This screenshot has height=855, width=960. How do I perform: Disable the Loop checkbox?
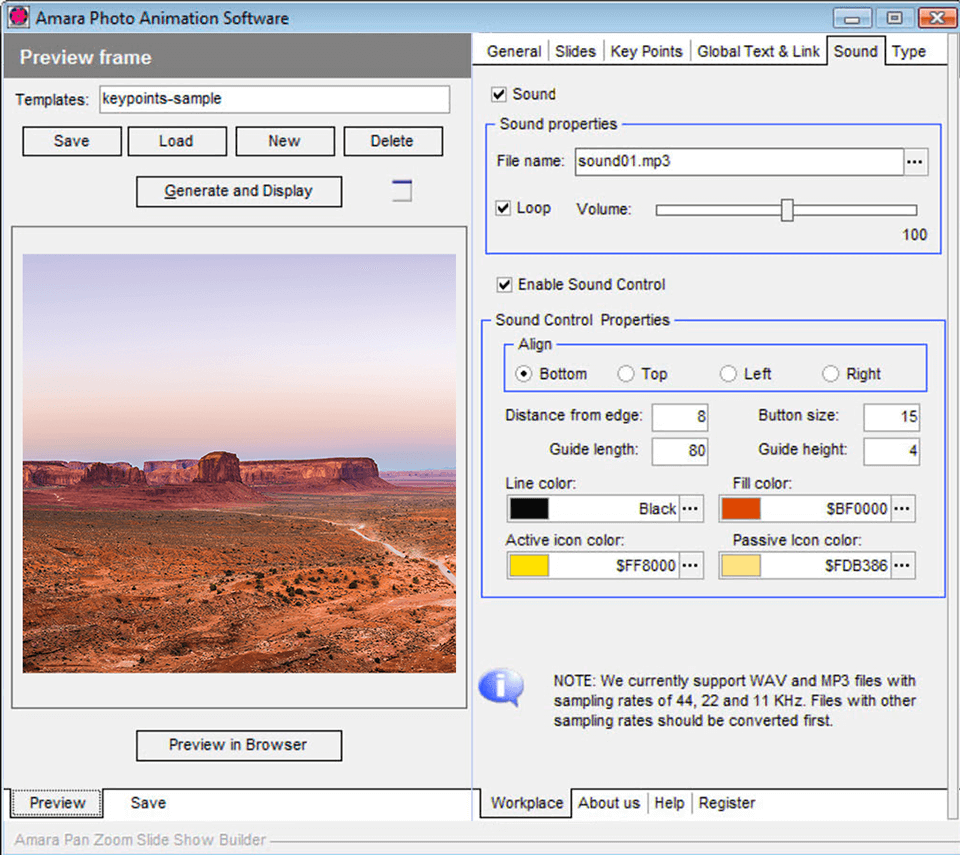[x=504, y=208]
